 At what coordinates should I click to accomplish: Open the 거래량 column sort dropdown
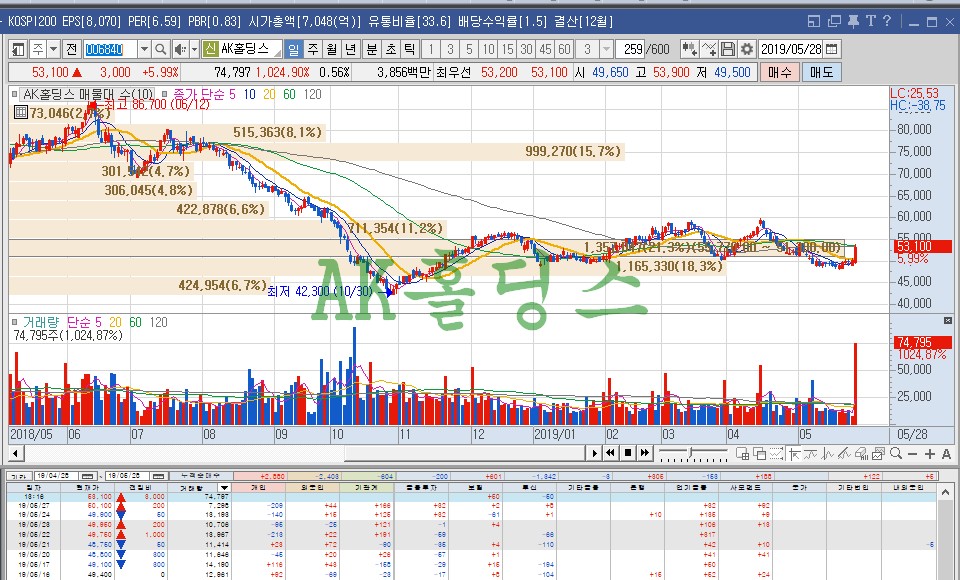tap(225, 488)
